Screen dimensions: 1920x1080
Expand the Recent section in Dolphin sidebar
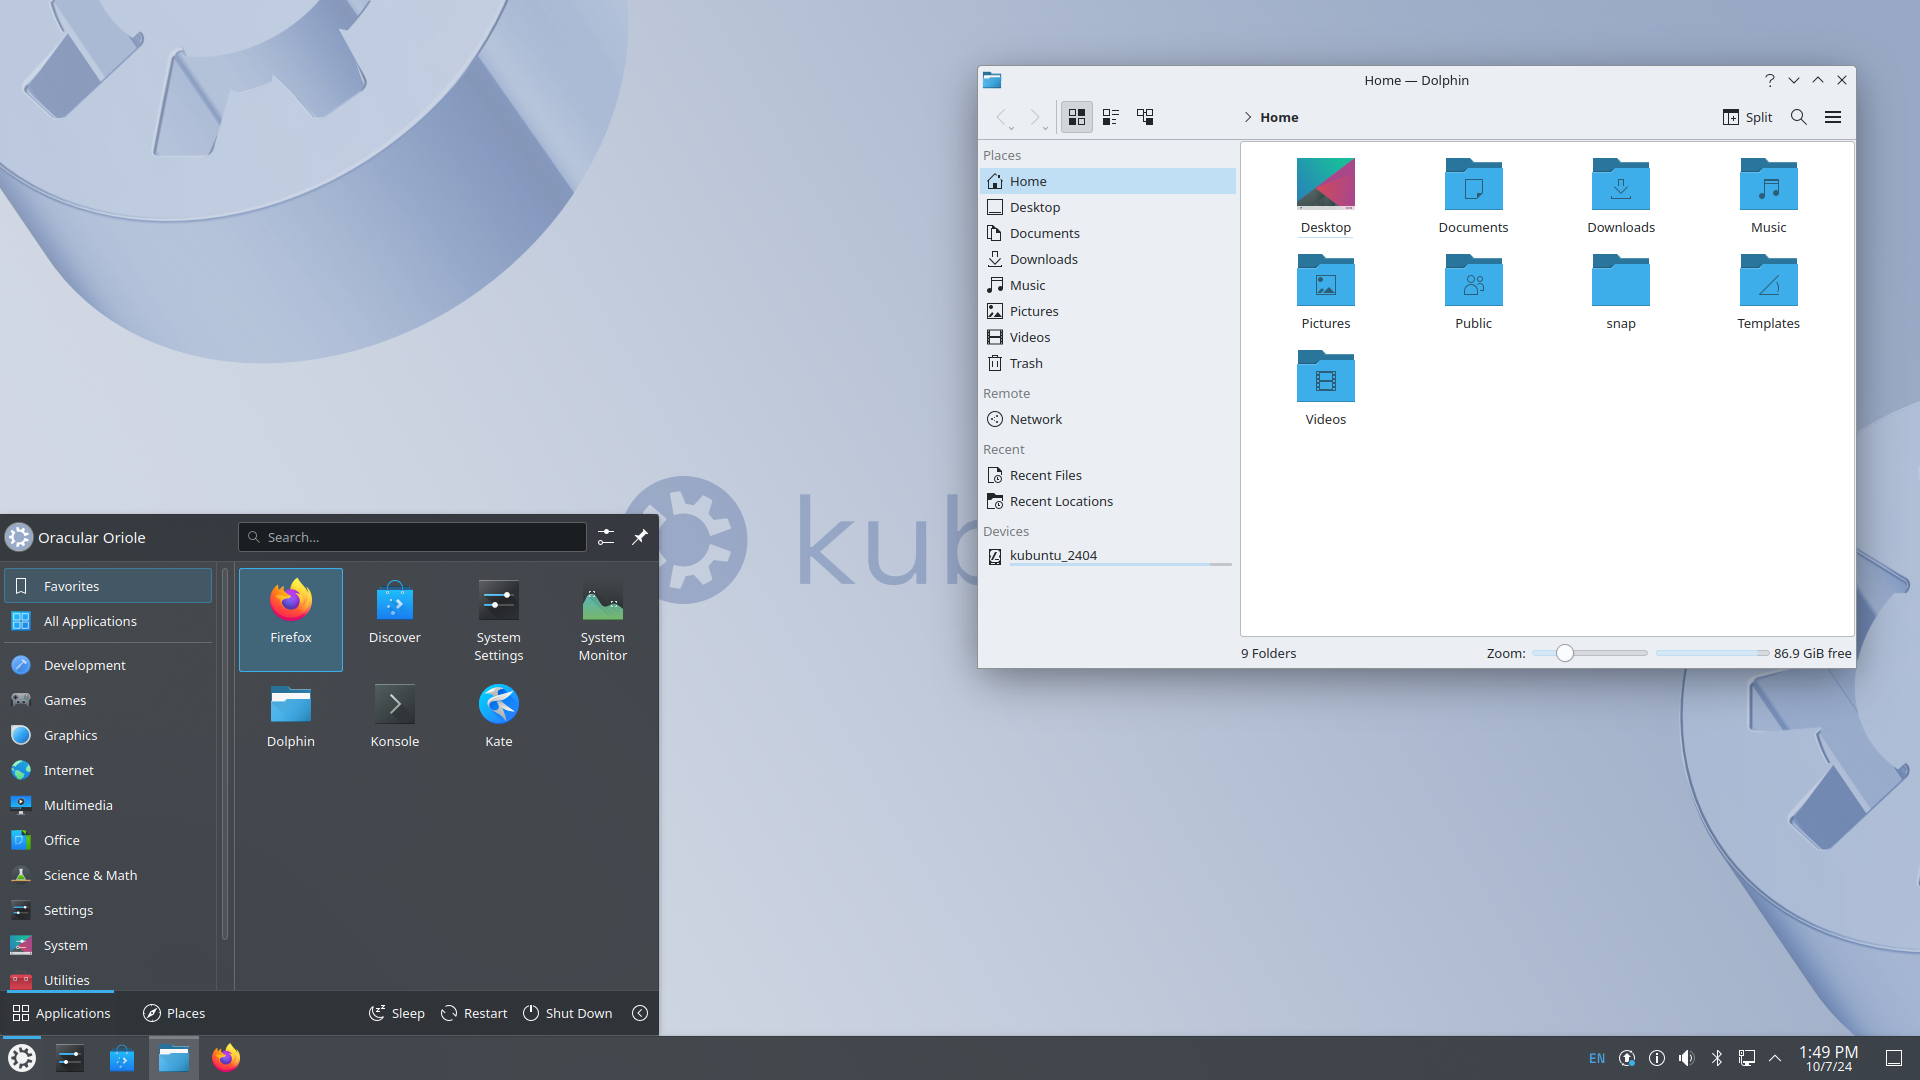coord(1004,448)
